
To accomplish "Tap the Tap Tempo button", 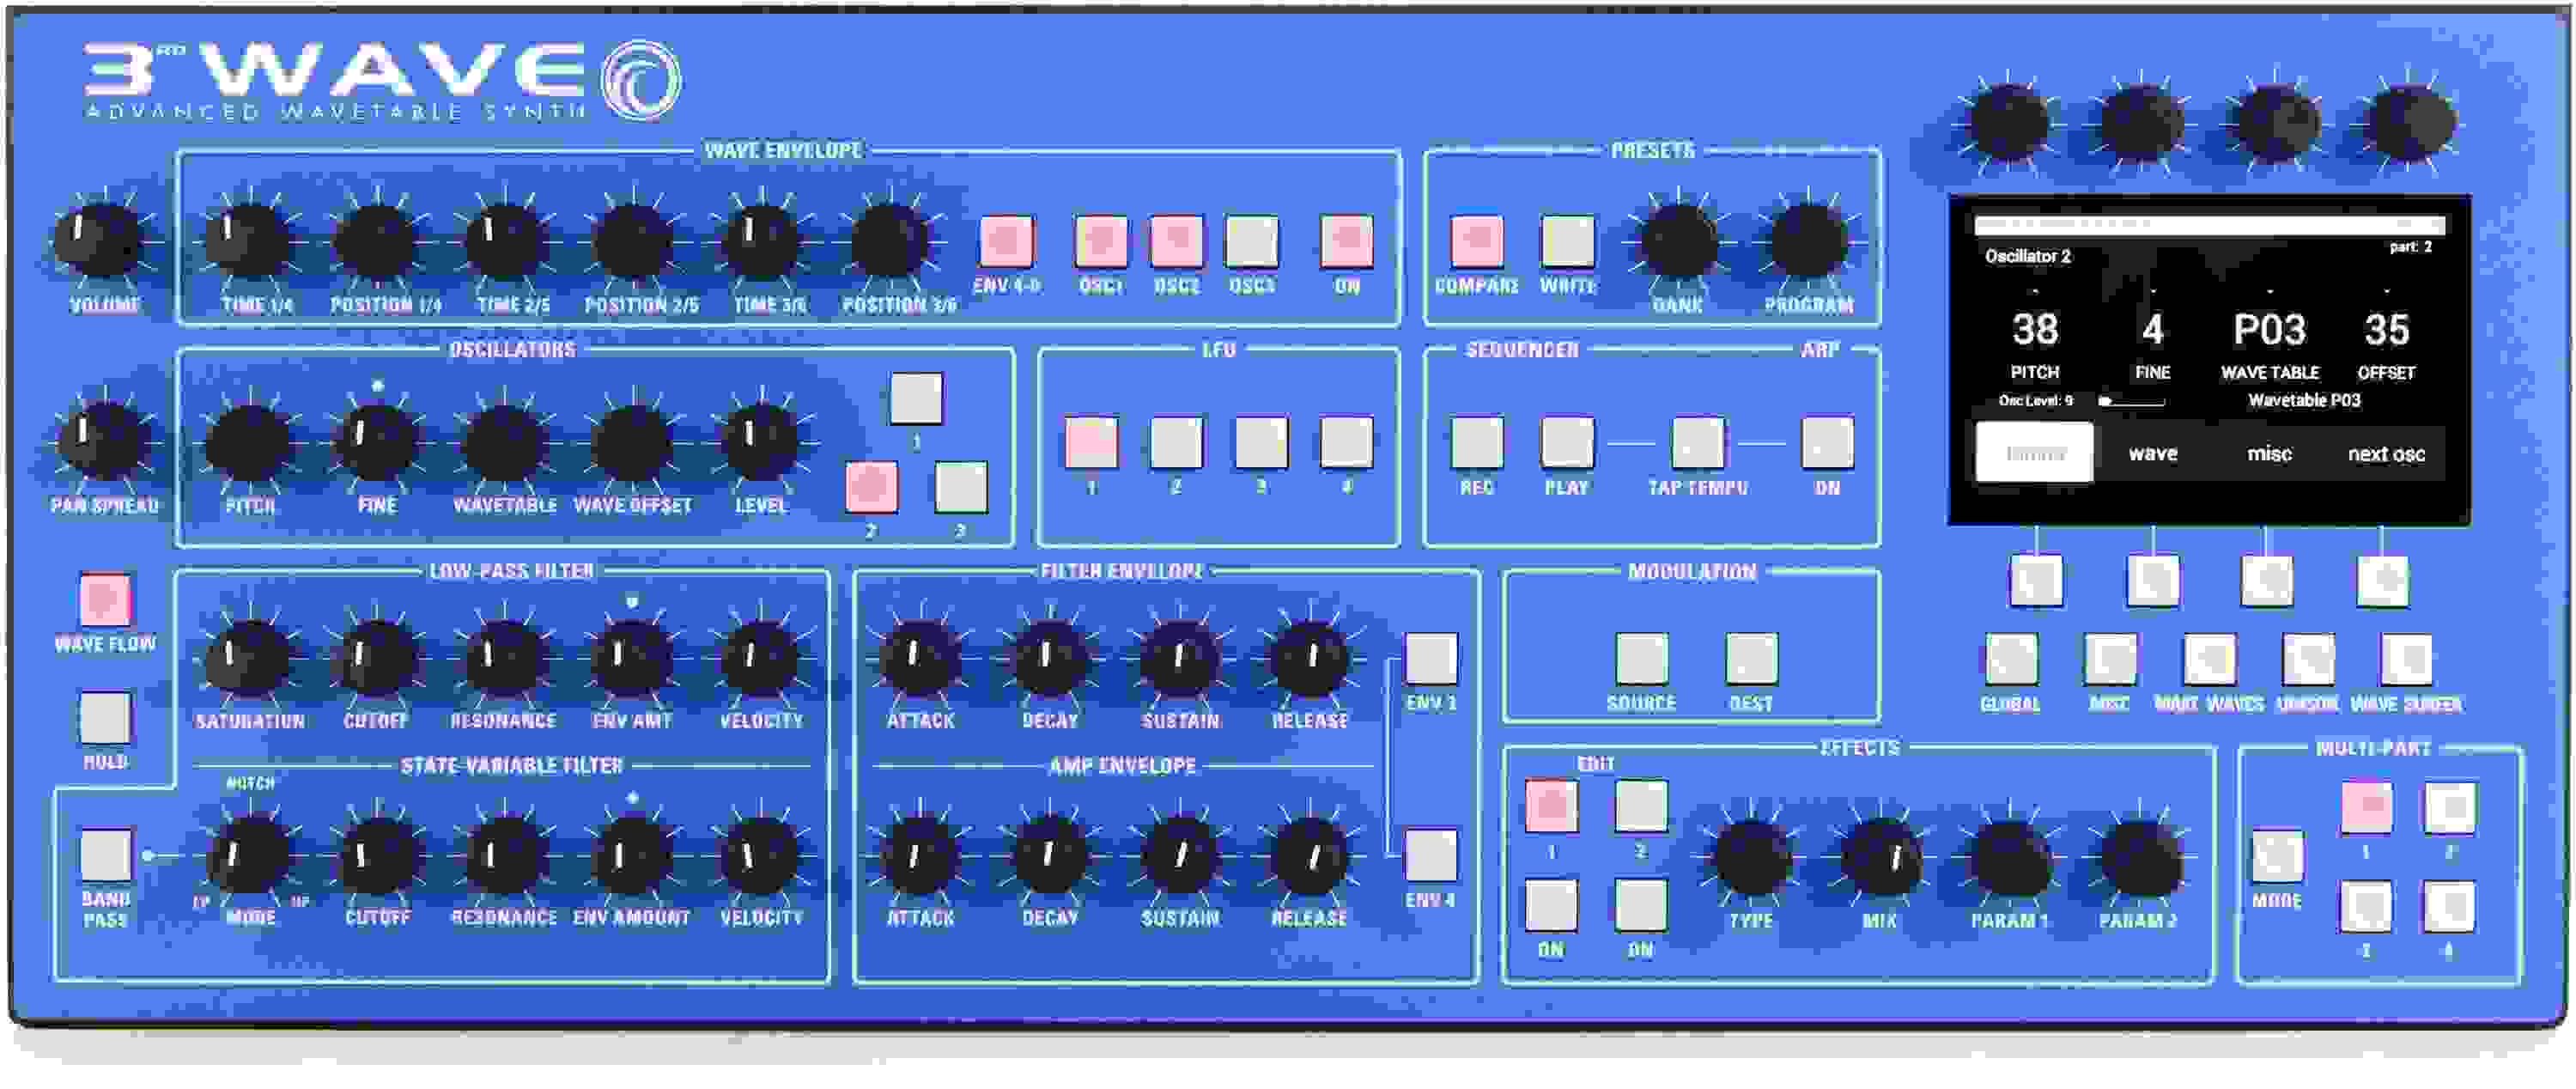I will (x=1698, y=443).
